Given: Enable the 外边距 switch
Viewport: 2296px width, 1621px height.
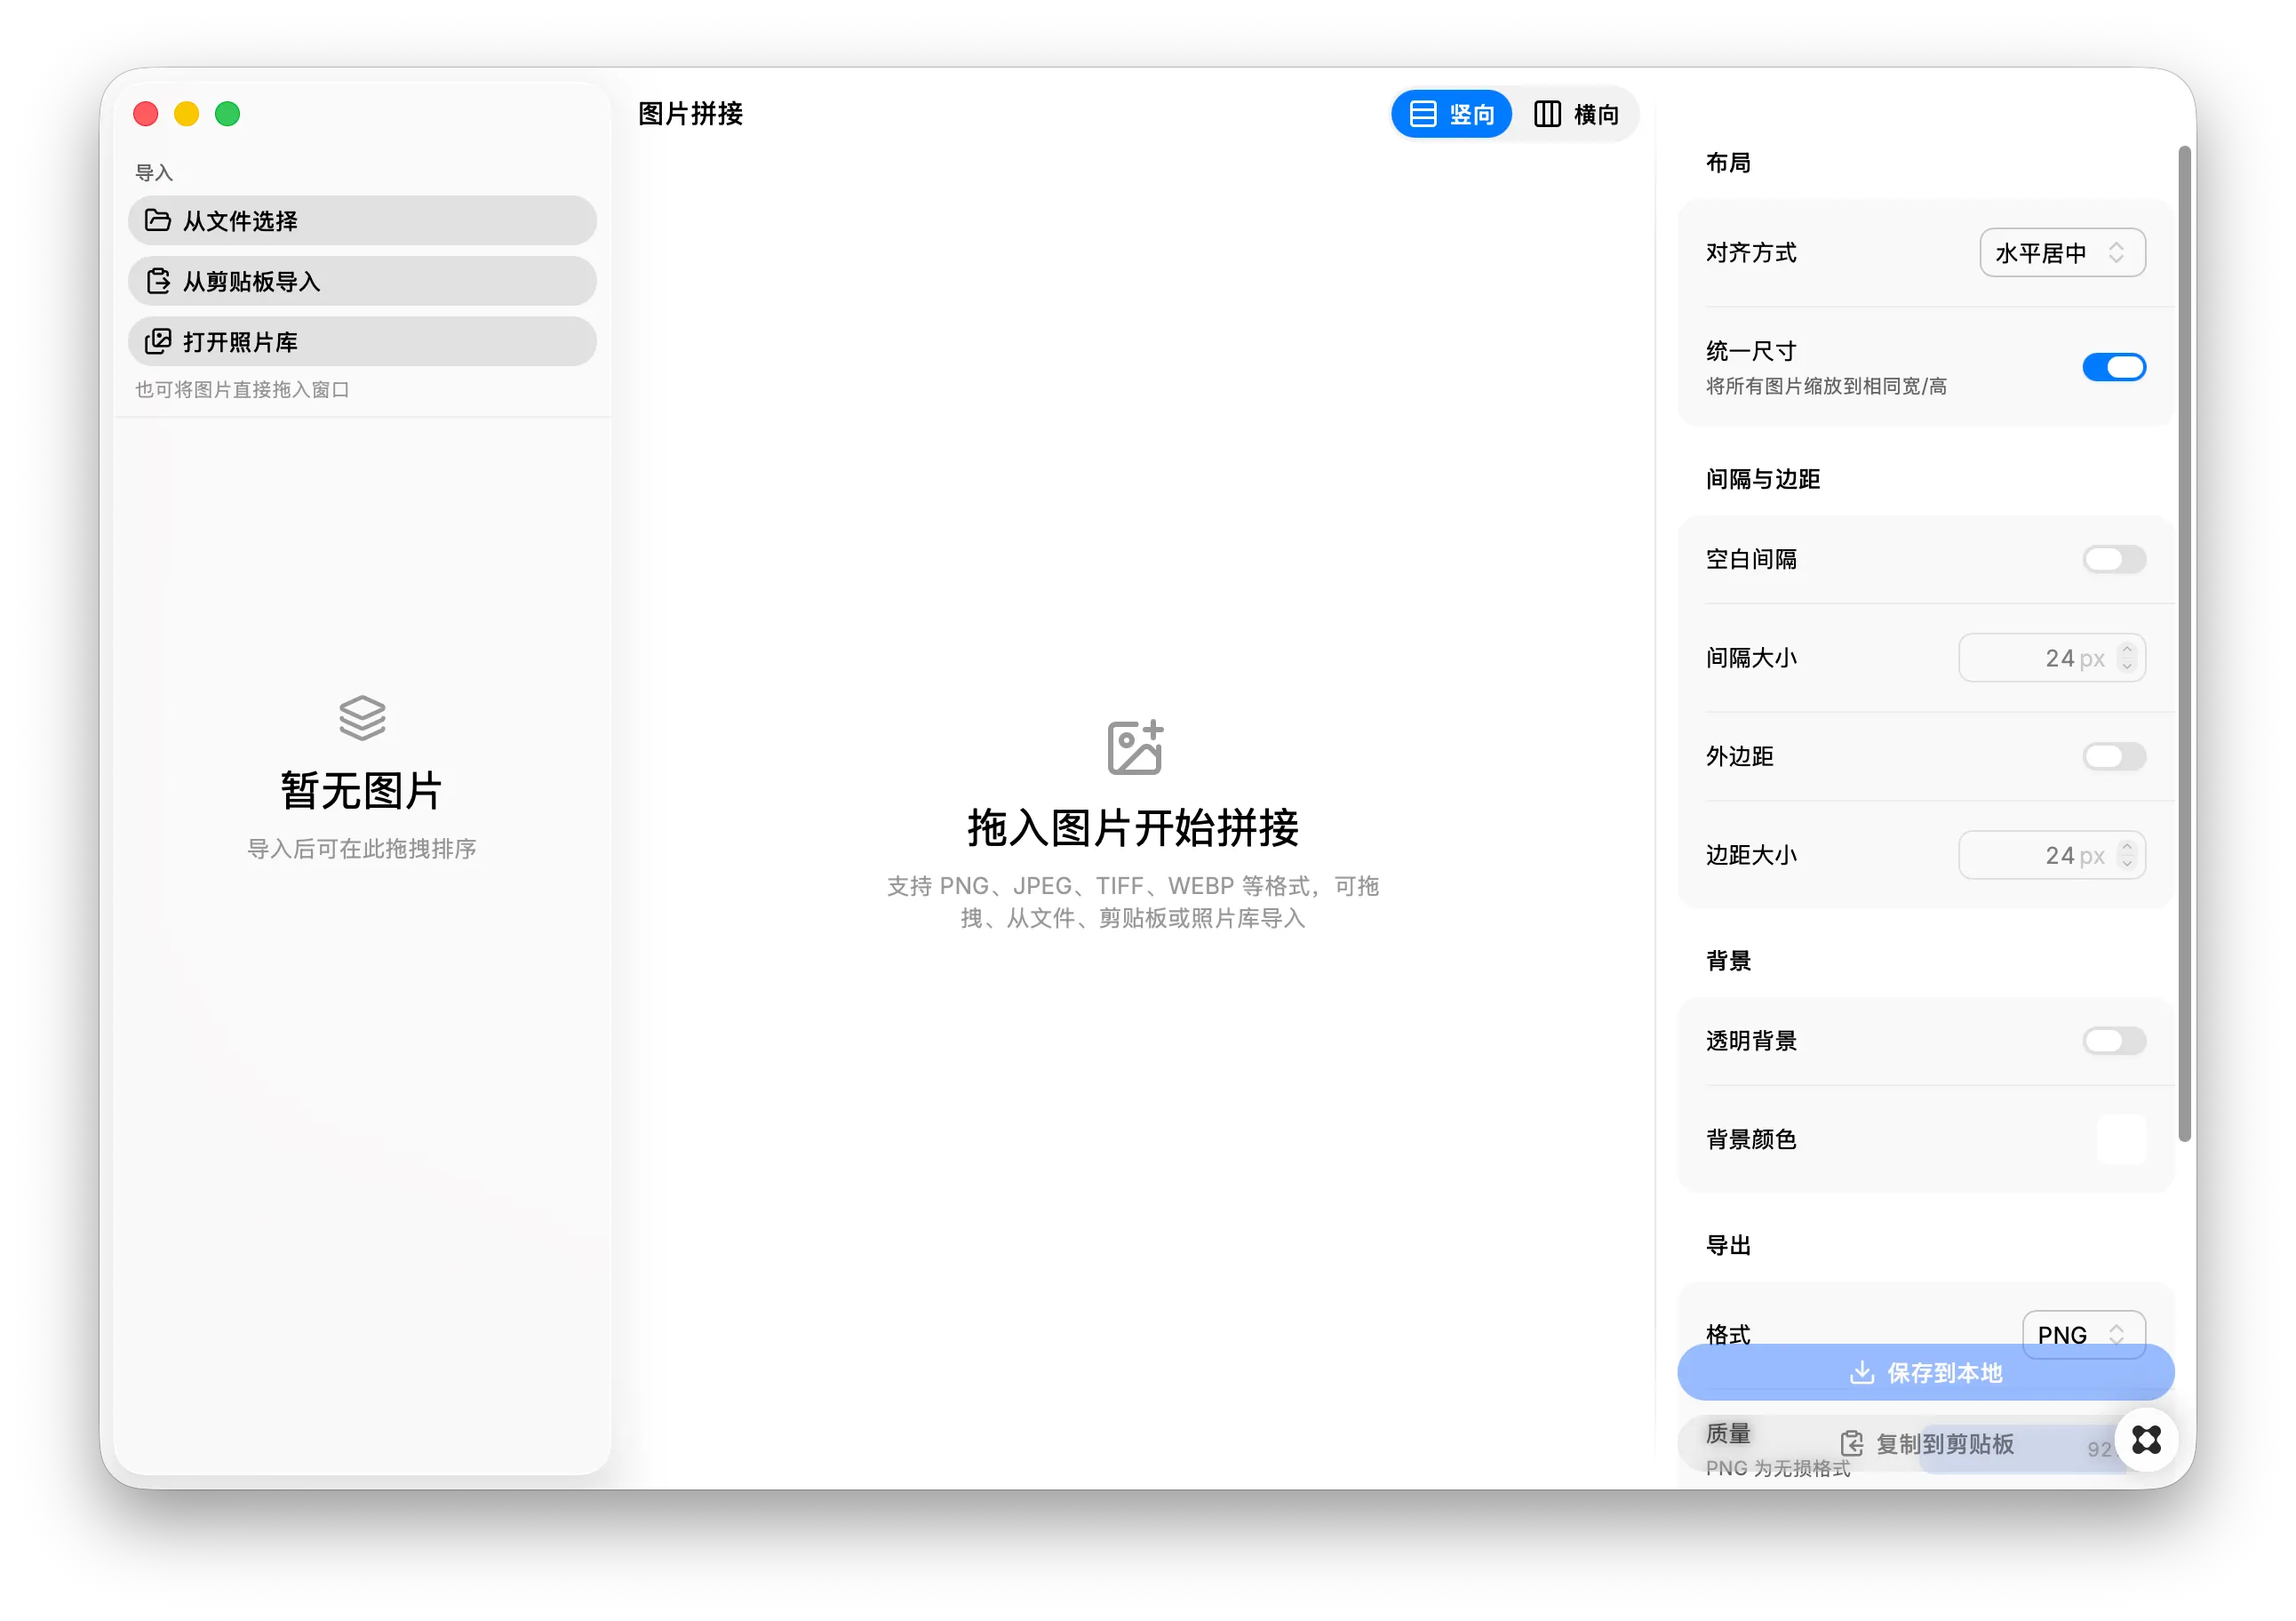Looking at the screenshot, I should tap(2114, 756).
